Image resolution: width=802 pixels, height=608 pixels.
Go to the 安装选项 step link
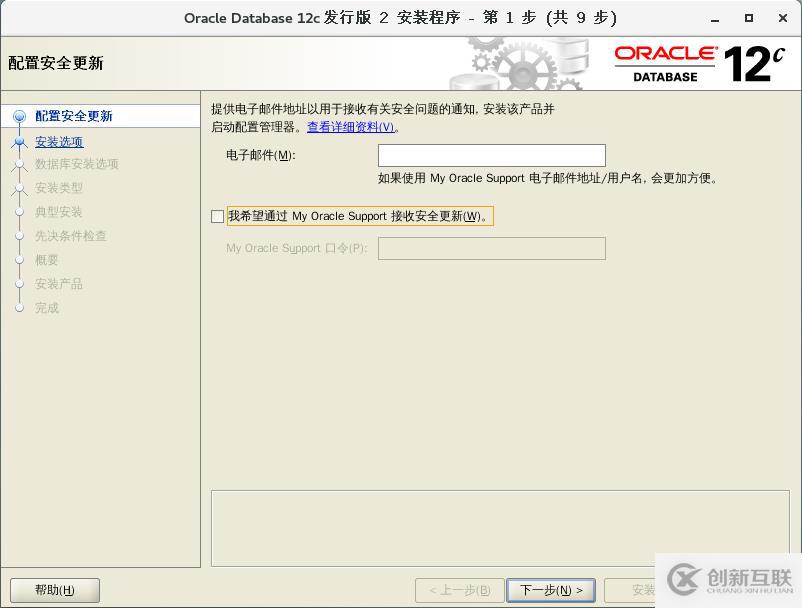pyautogui.click(x=59, y=142)
